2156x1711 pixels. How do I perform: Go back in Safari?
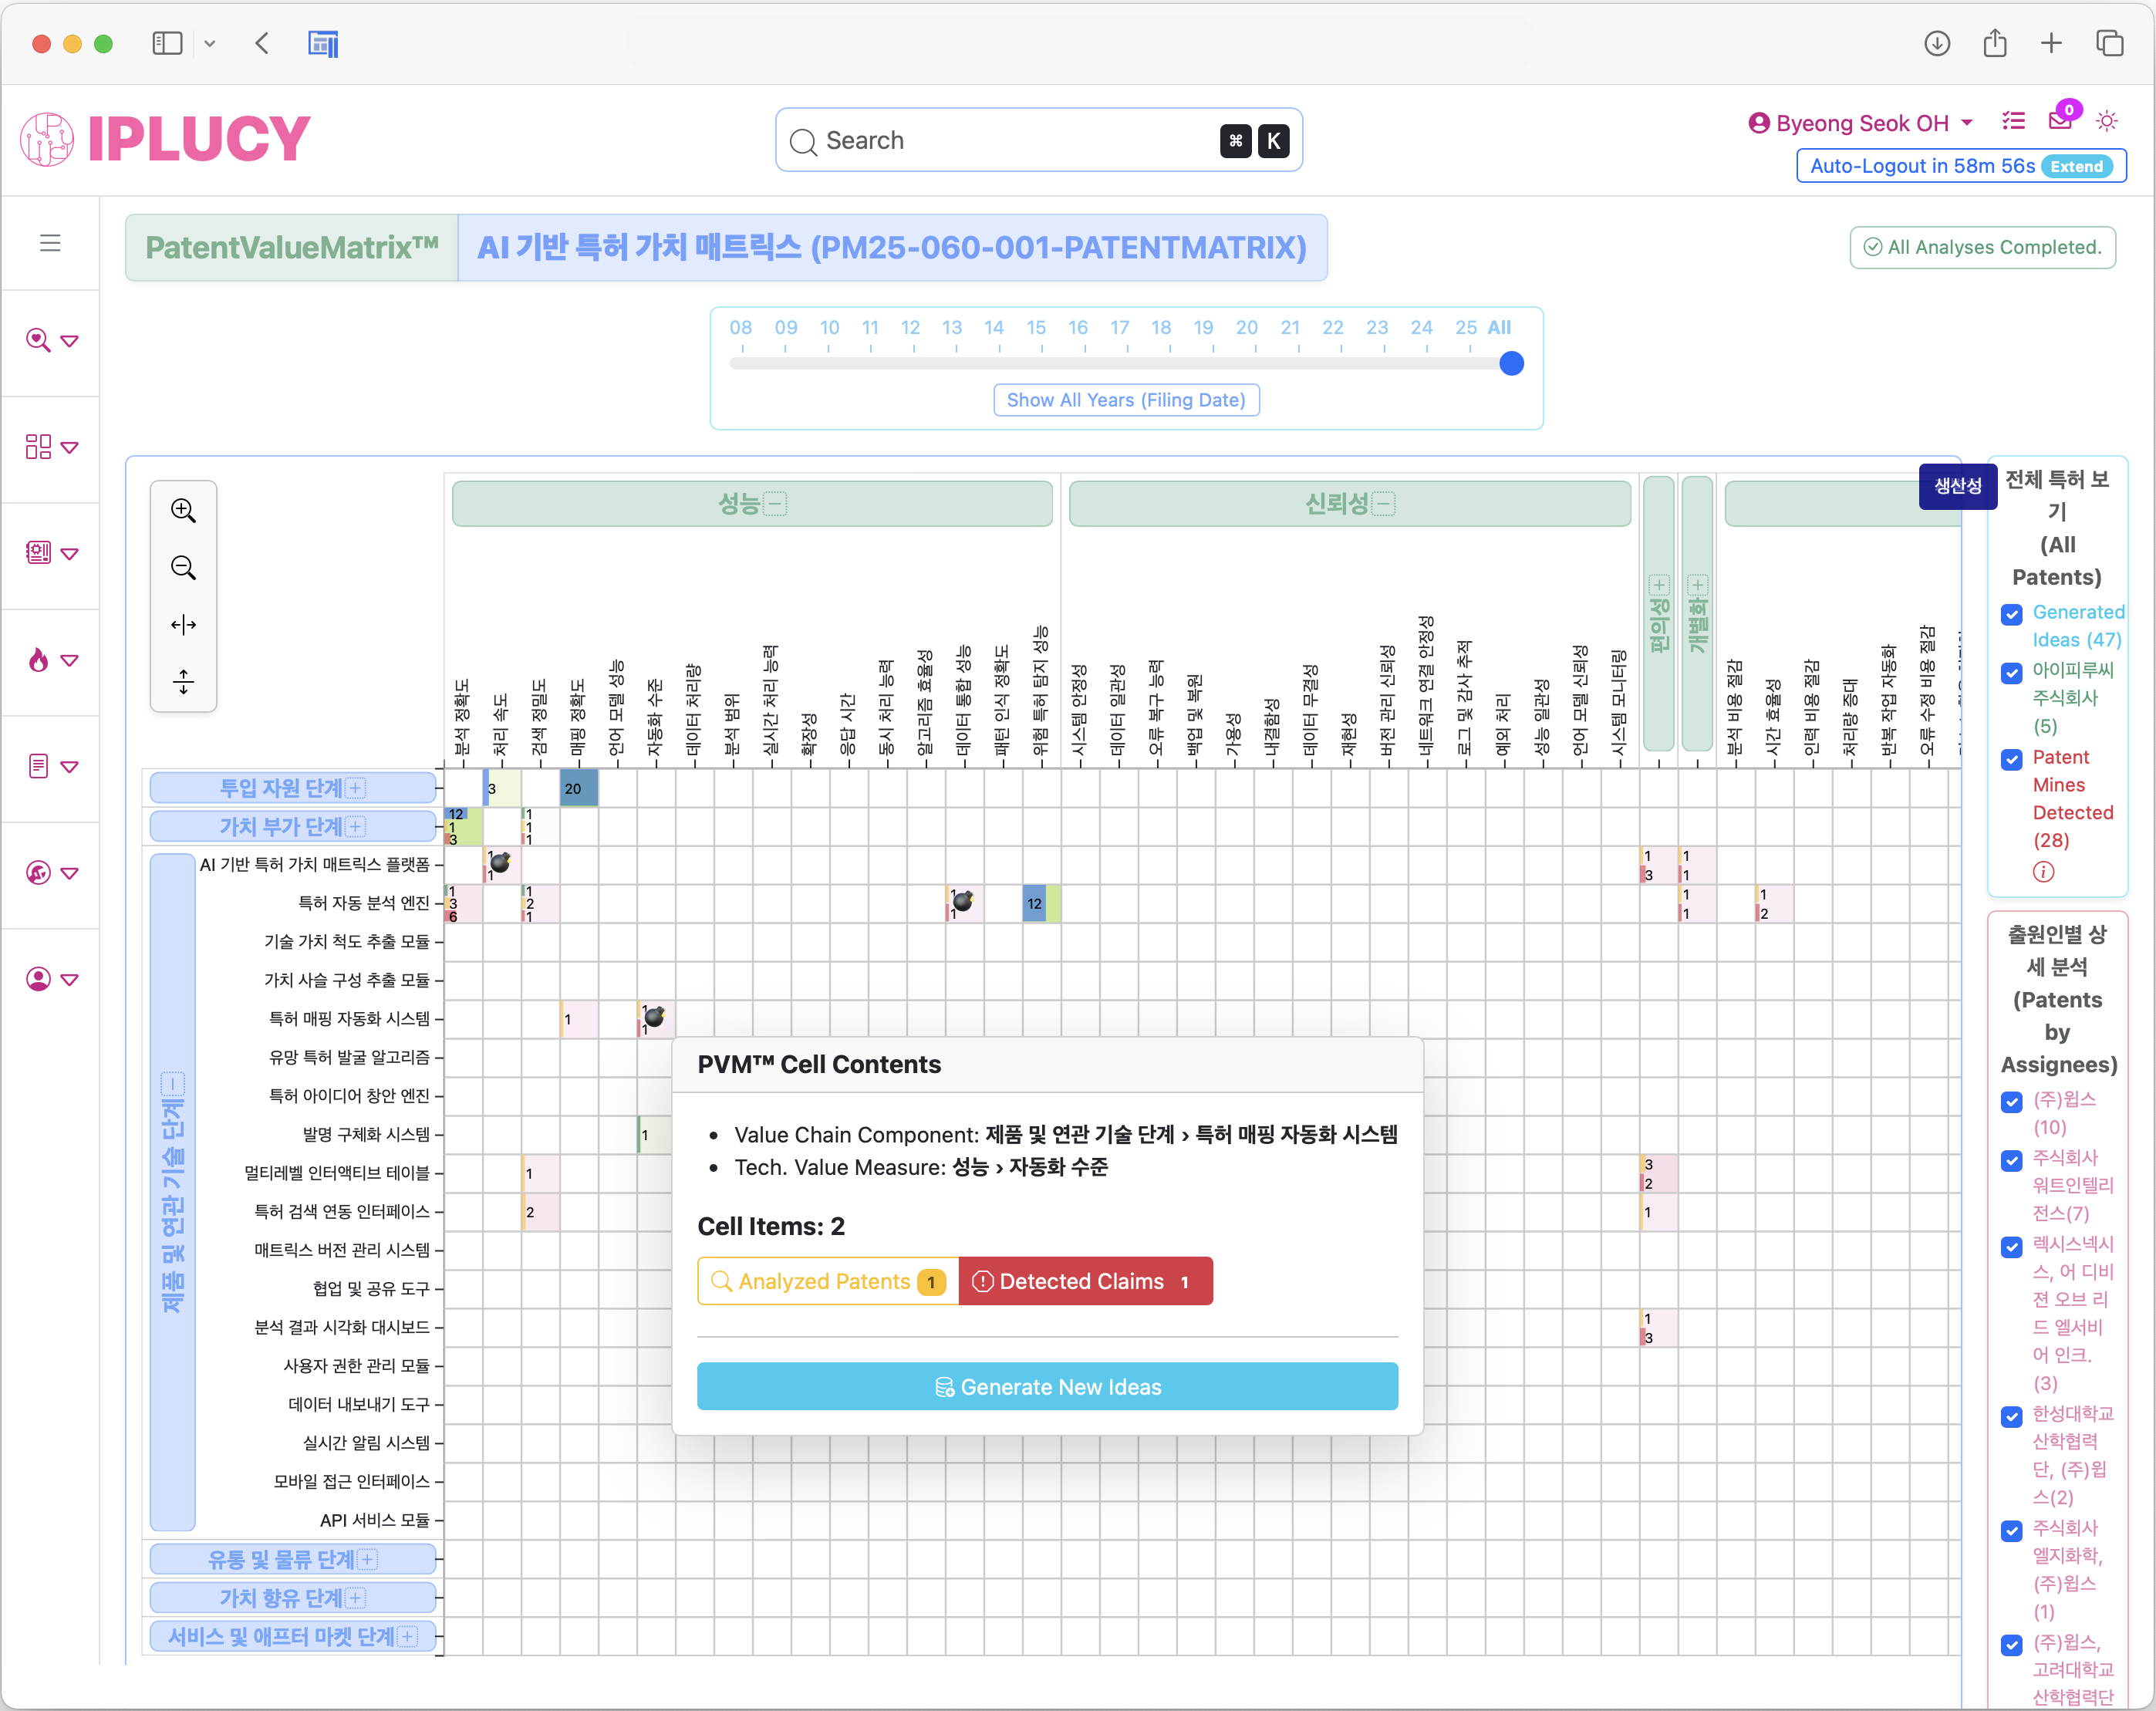click(262, 43)
